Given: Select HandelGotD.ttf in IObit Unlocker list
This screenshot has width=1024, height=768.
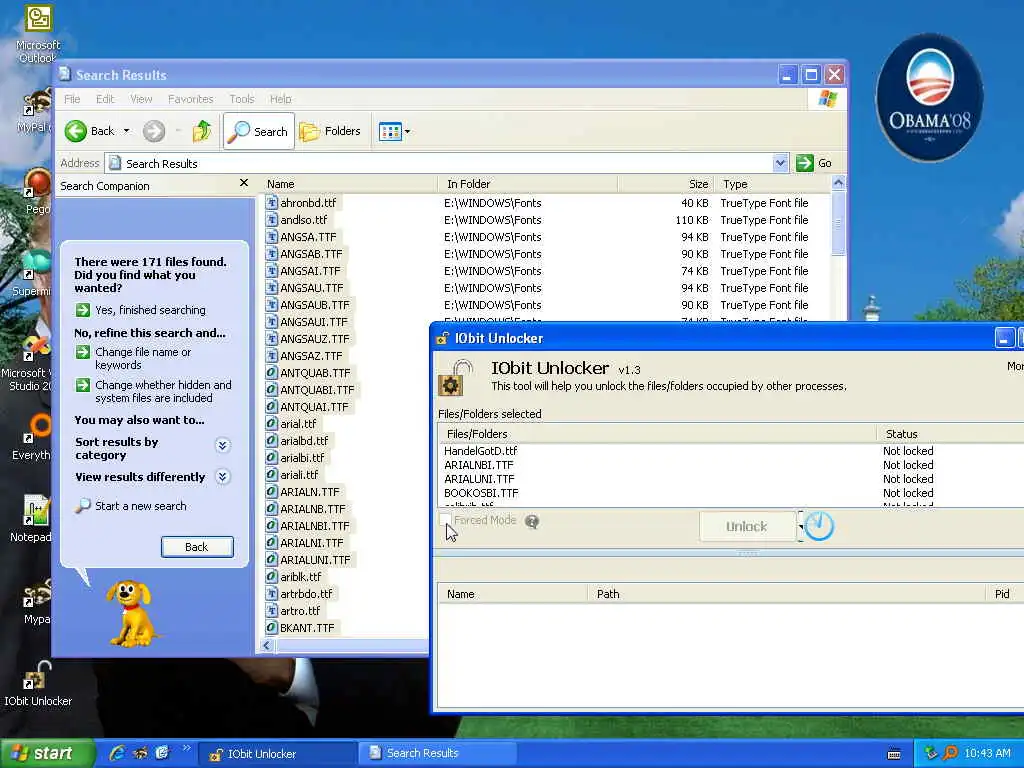Looking at the screenshot, I should tap(481, 451).
